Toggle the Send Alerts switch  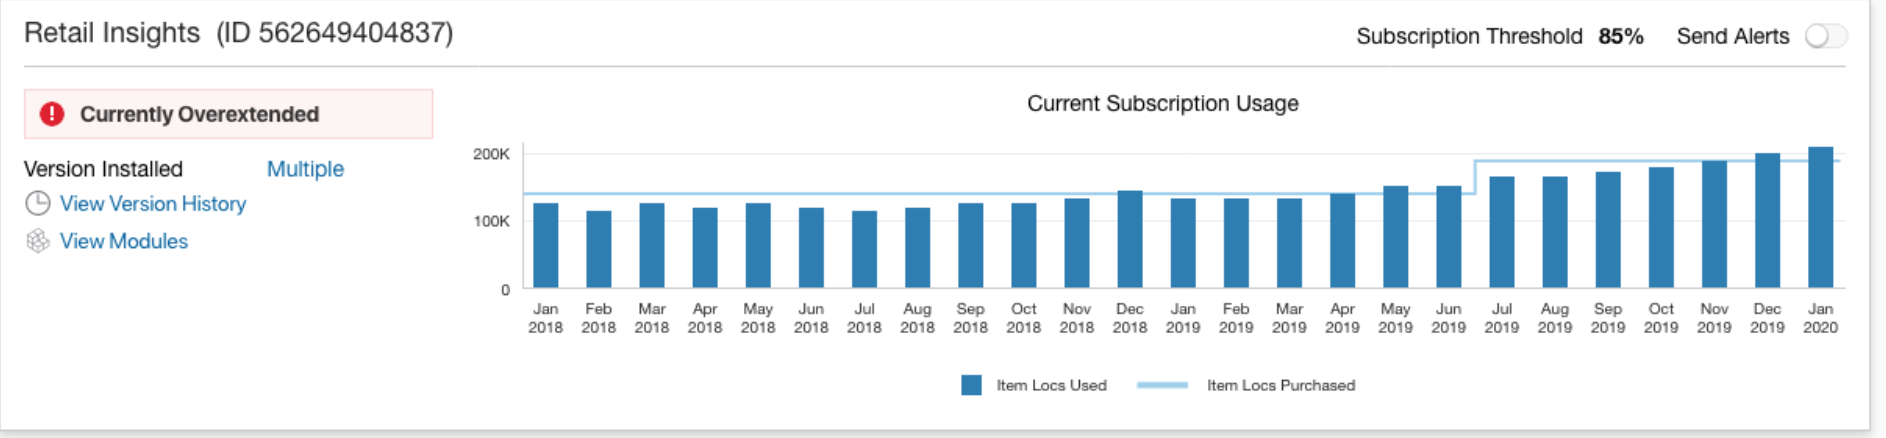pos(1825,36)
